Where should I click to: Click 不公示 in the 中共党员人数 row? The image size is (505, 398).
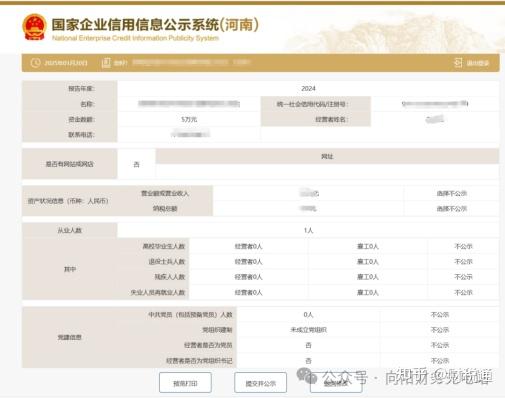[x=440, y=314]
